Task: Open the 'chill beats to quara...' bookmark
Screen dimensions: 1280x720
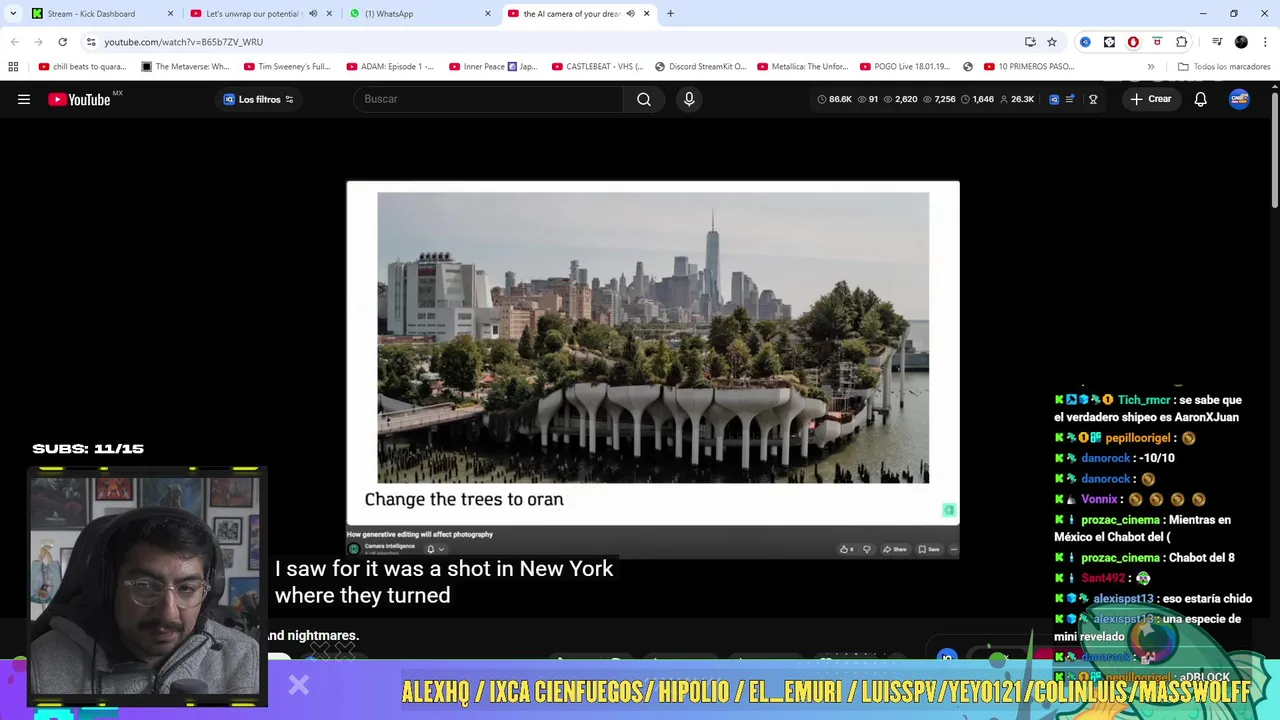Action: click(x=82, y=67)
